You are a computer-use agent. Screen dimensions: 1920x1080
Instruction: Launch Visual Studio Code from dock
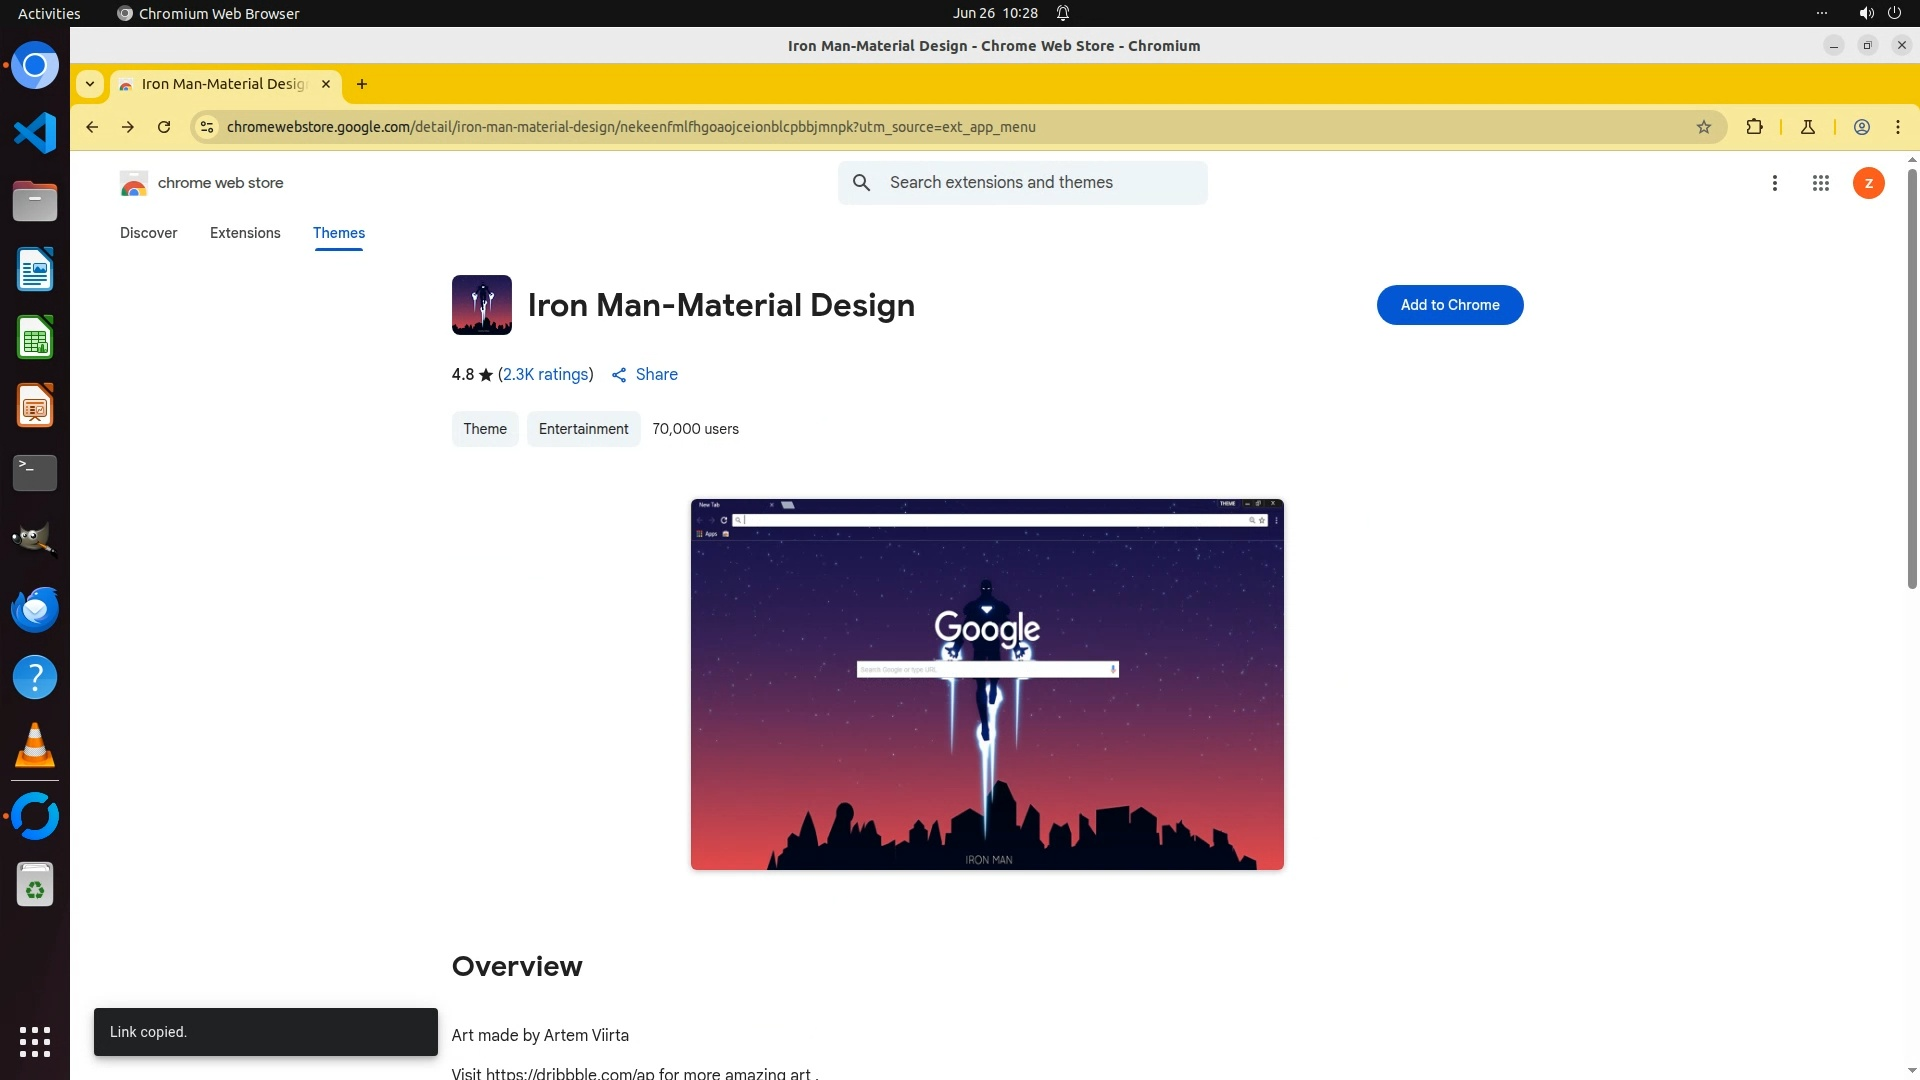pyautogui.click(x=35, y=133)
